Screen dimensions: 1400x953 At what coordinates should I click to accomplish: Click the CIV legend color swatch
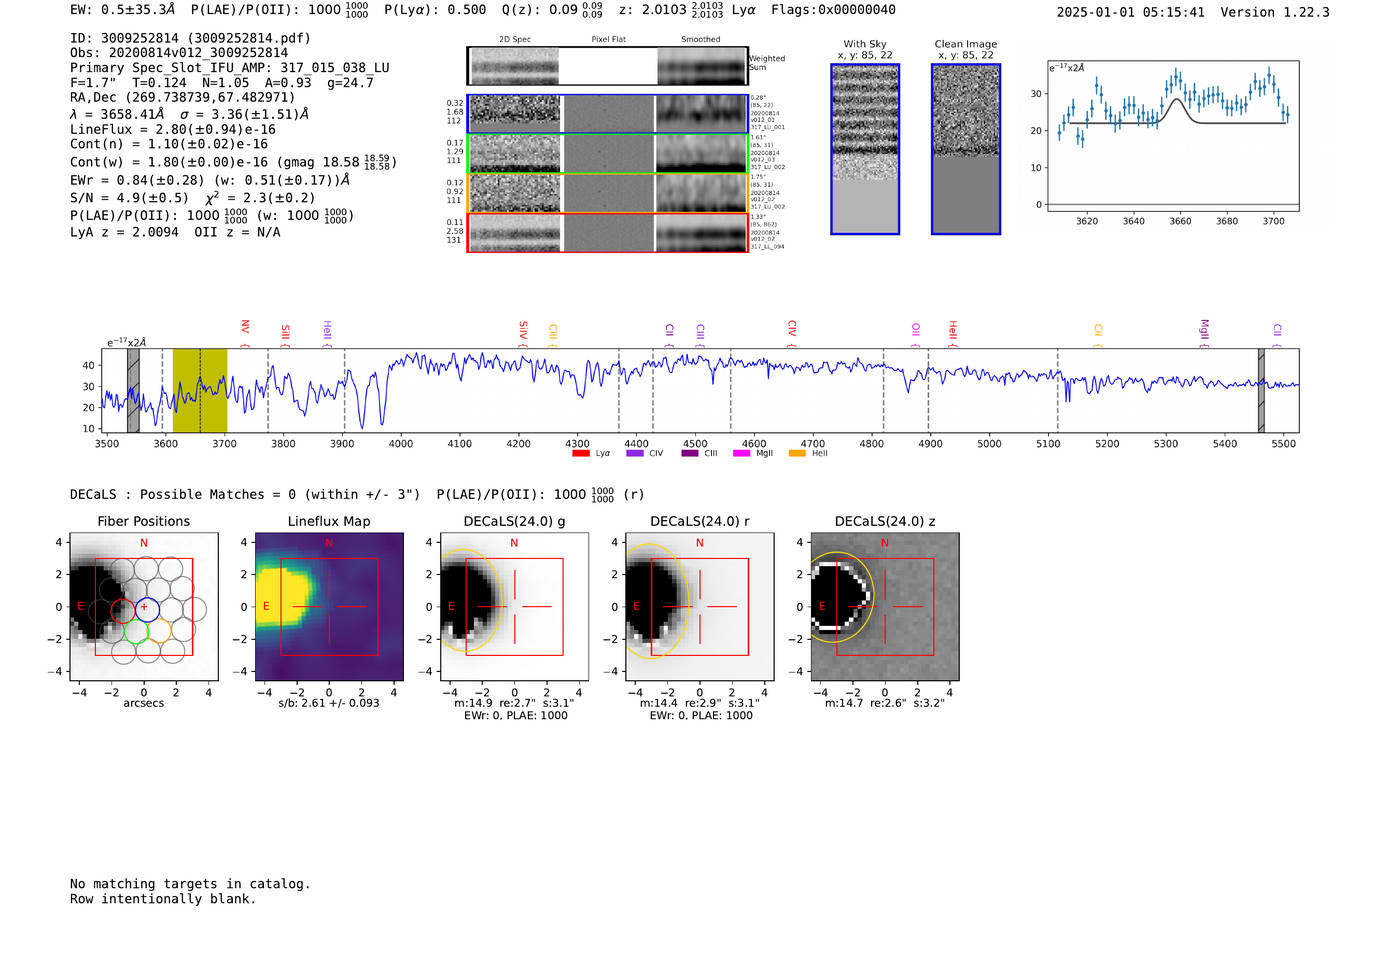[635, 453]
